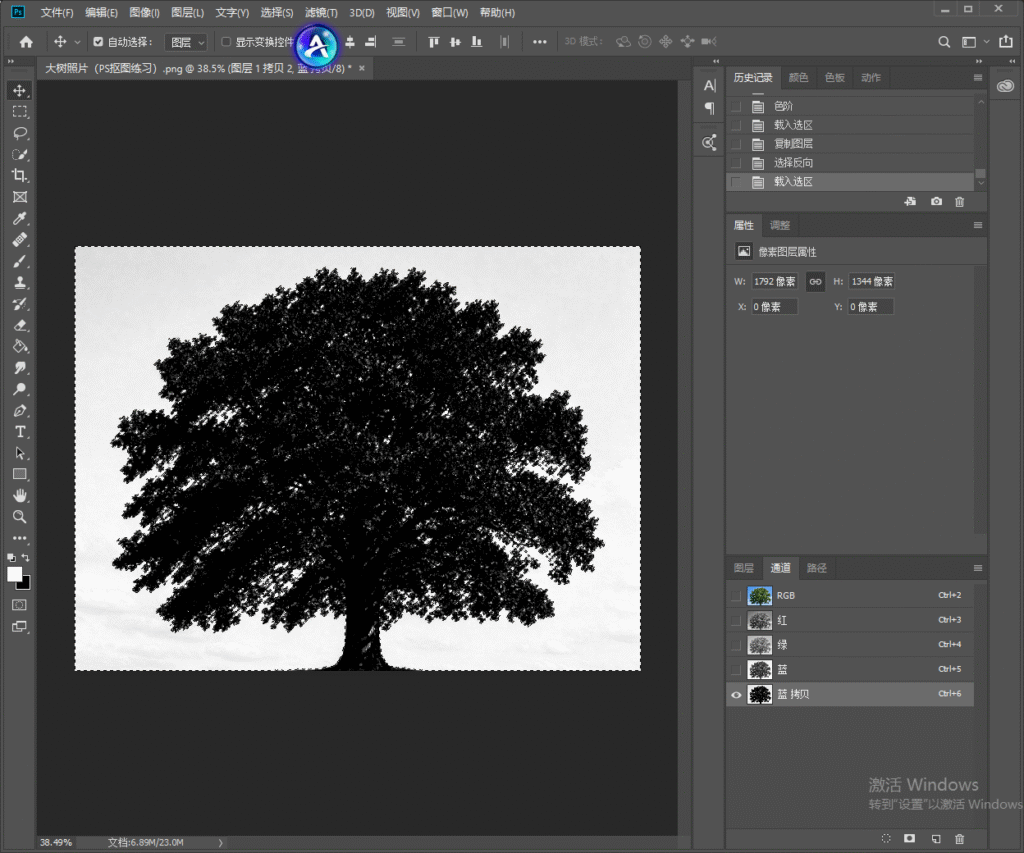Open the 滤镜(T) menu
The image size is (1024, 853).
pos(321,12)
